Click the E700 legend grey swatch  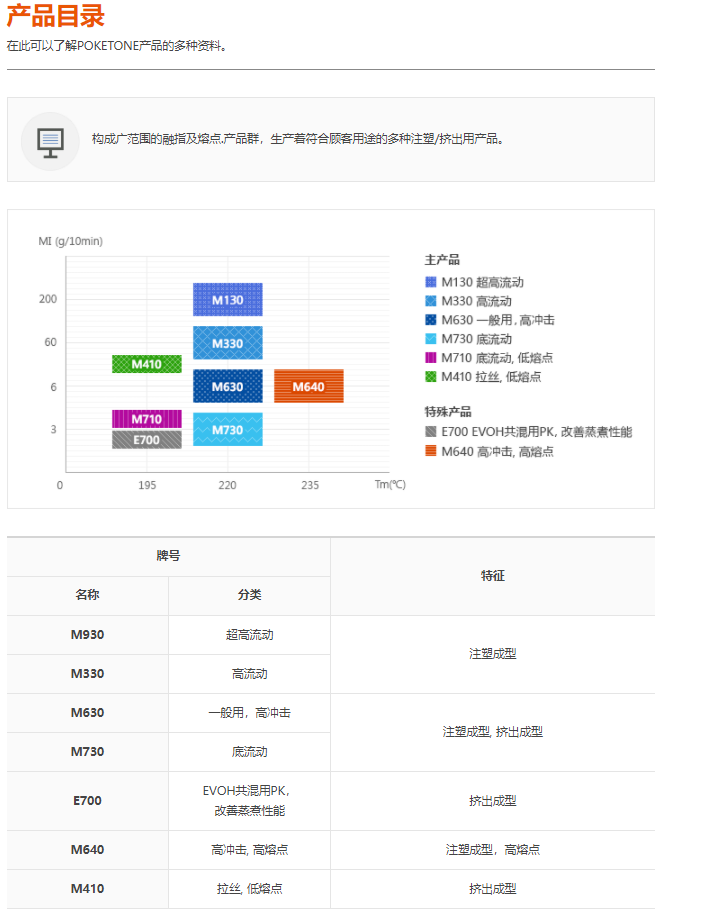point(430,432)
